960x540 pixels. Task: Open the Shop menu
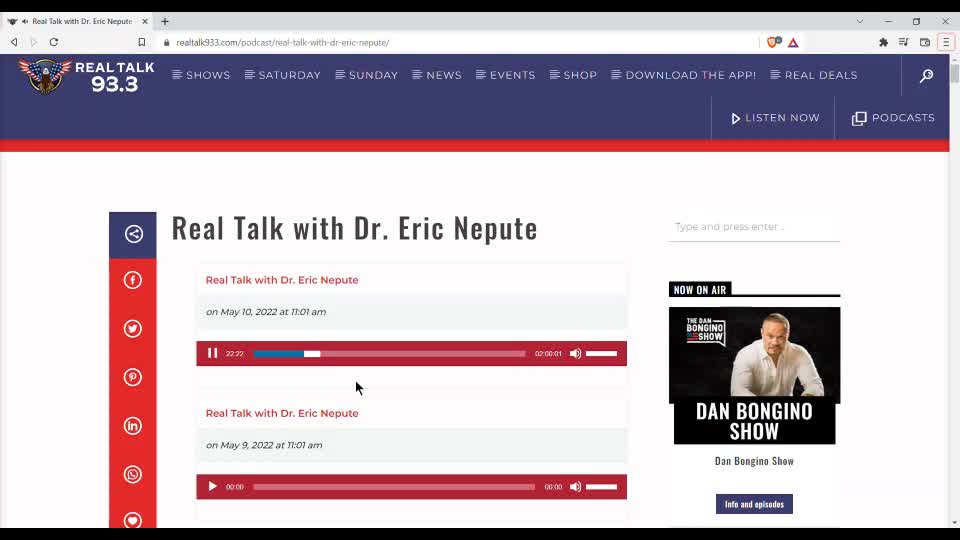[574, 75]
